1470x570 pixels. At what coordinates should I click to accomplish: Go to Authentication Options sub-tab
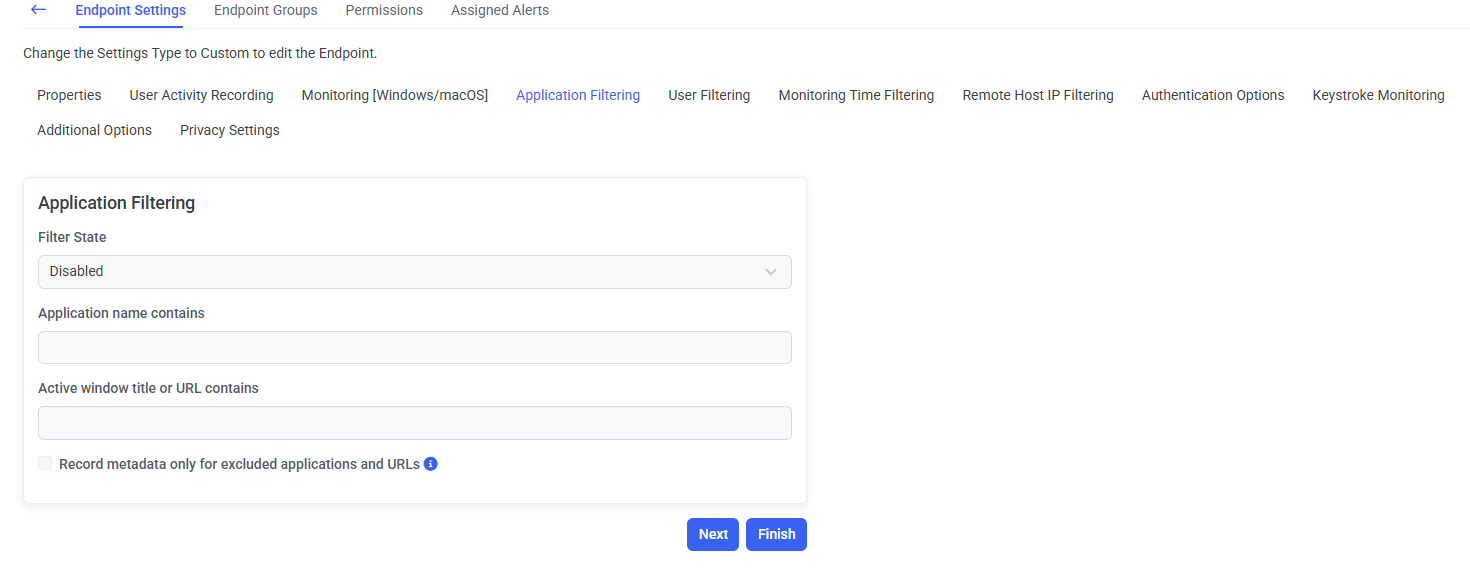pyautogui.click(x=1213, y=95)
